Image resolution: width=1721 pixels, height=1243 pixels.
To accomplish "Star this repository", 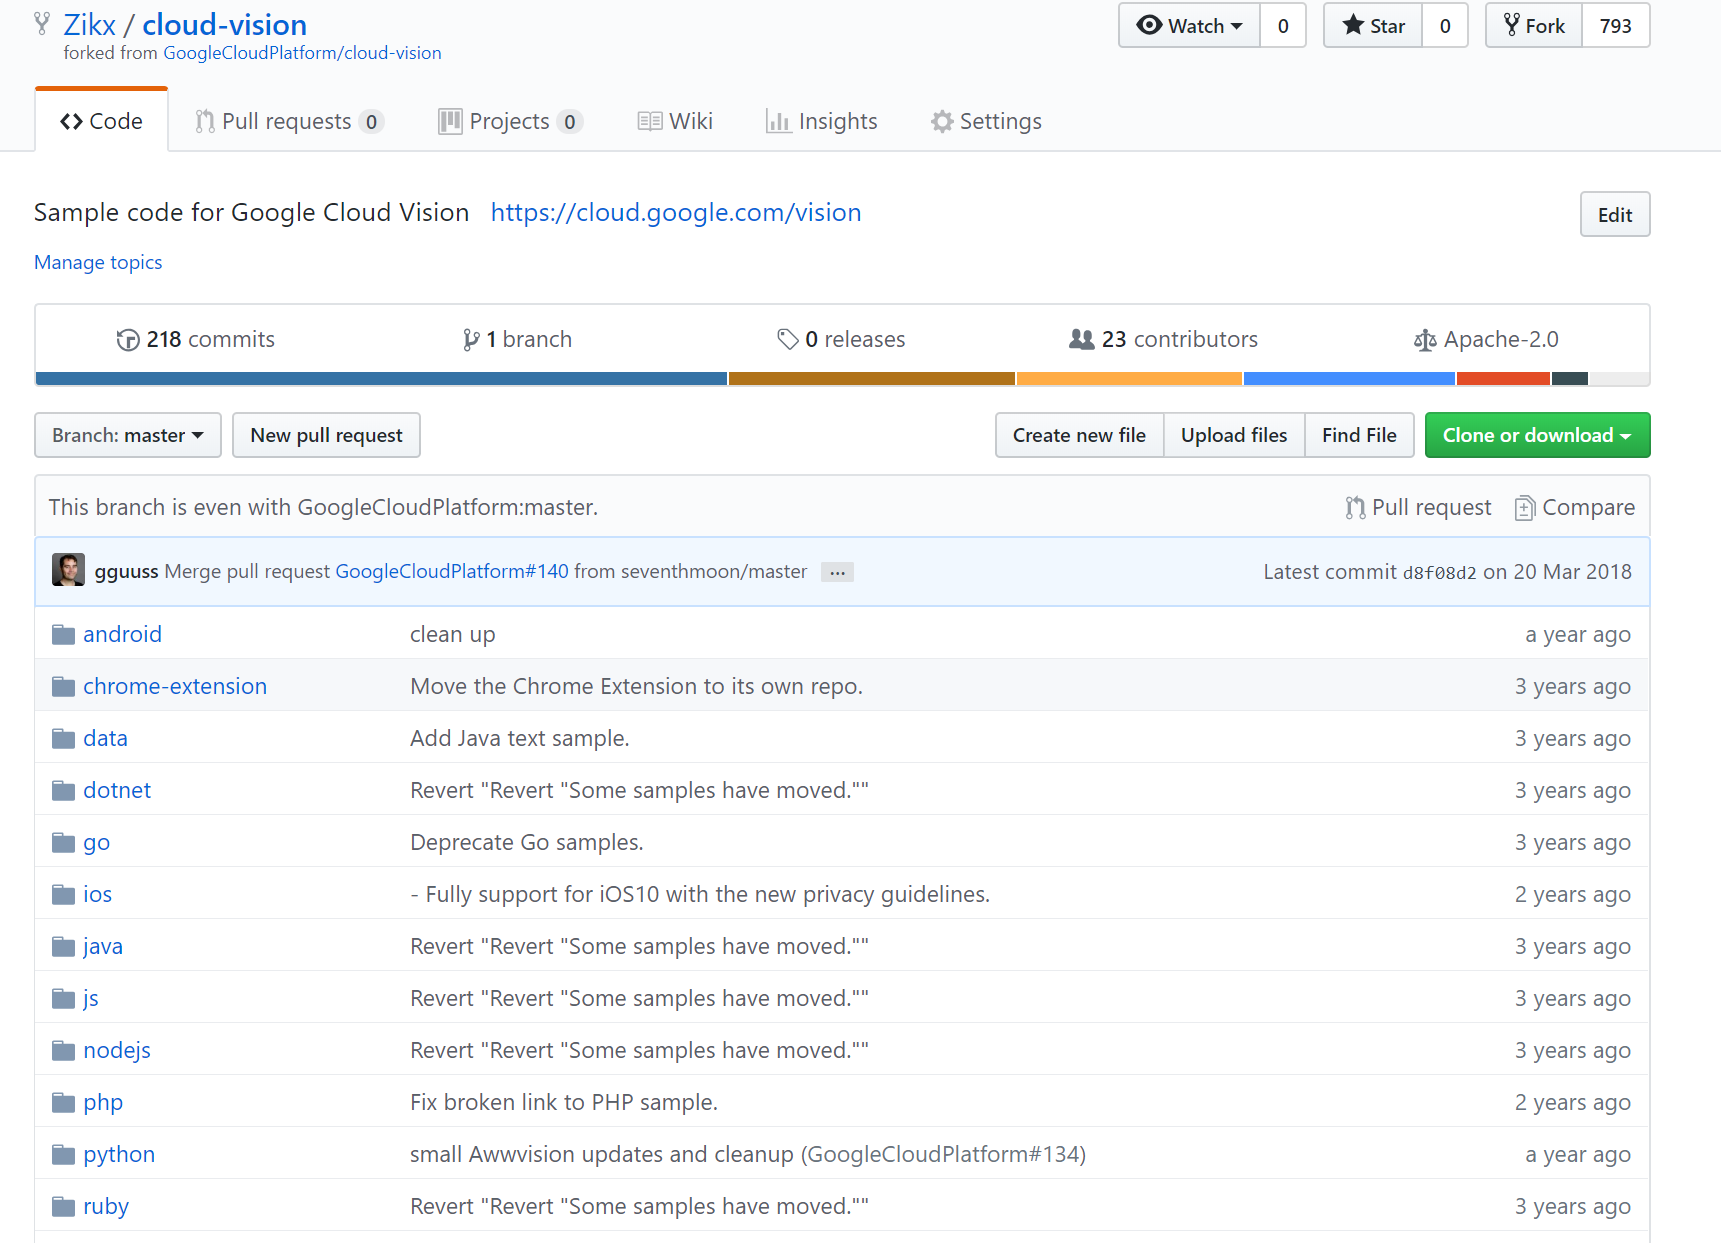I will tap(1373, 26).
